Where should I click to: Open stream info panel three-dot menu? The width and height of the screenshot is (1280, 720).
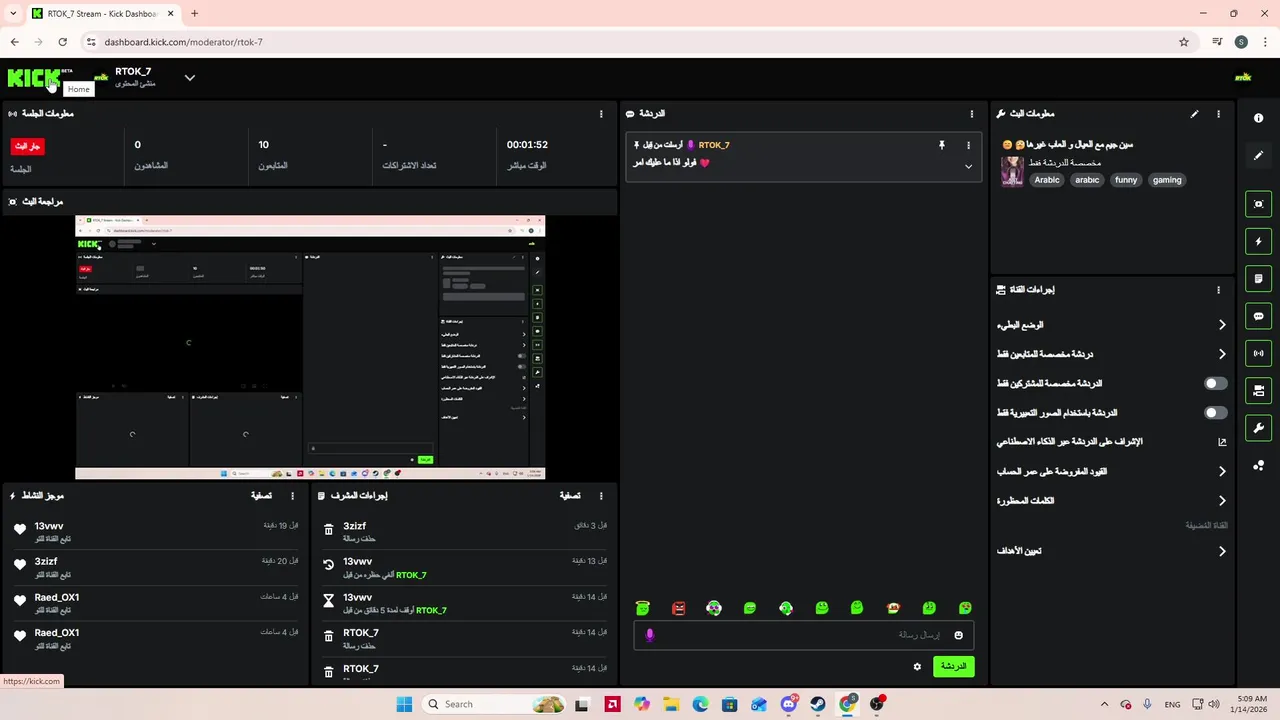coord(1218,114)
